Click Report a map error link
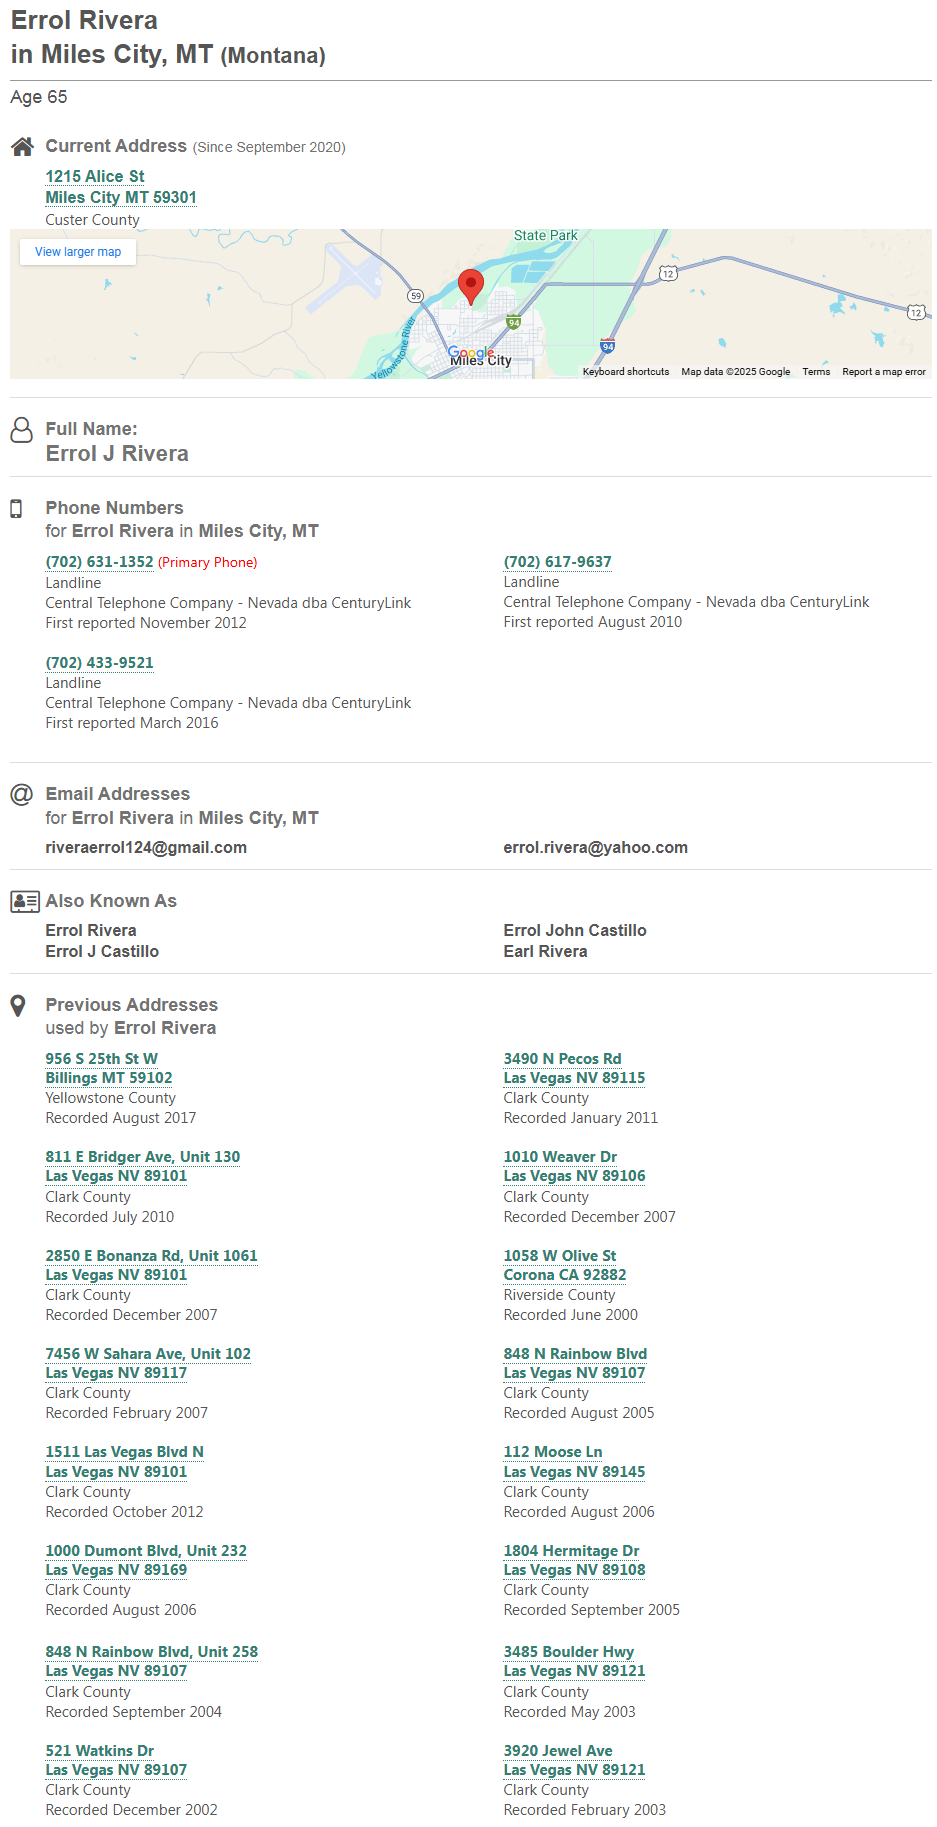The height and width of the screenshot is (1827, 937). [x=884, y=372]
